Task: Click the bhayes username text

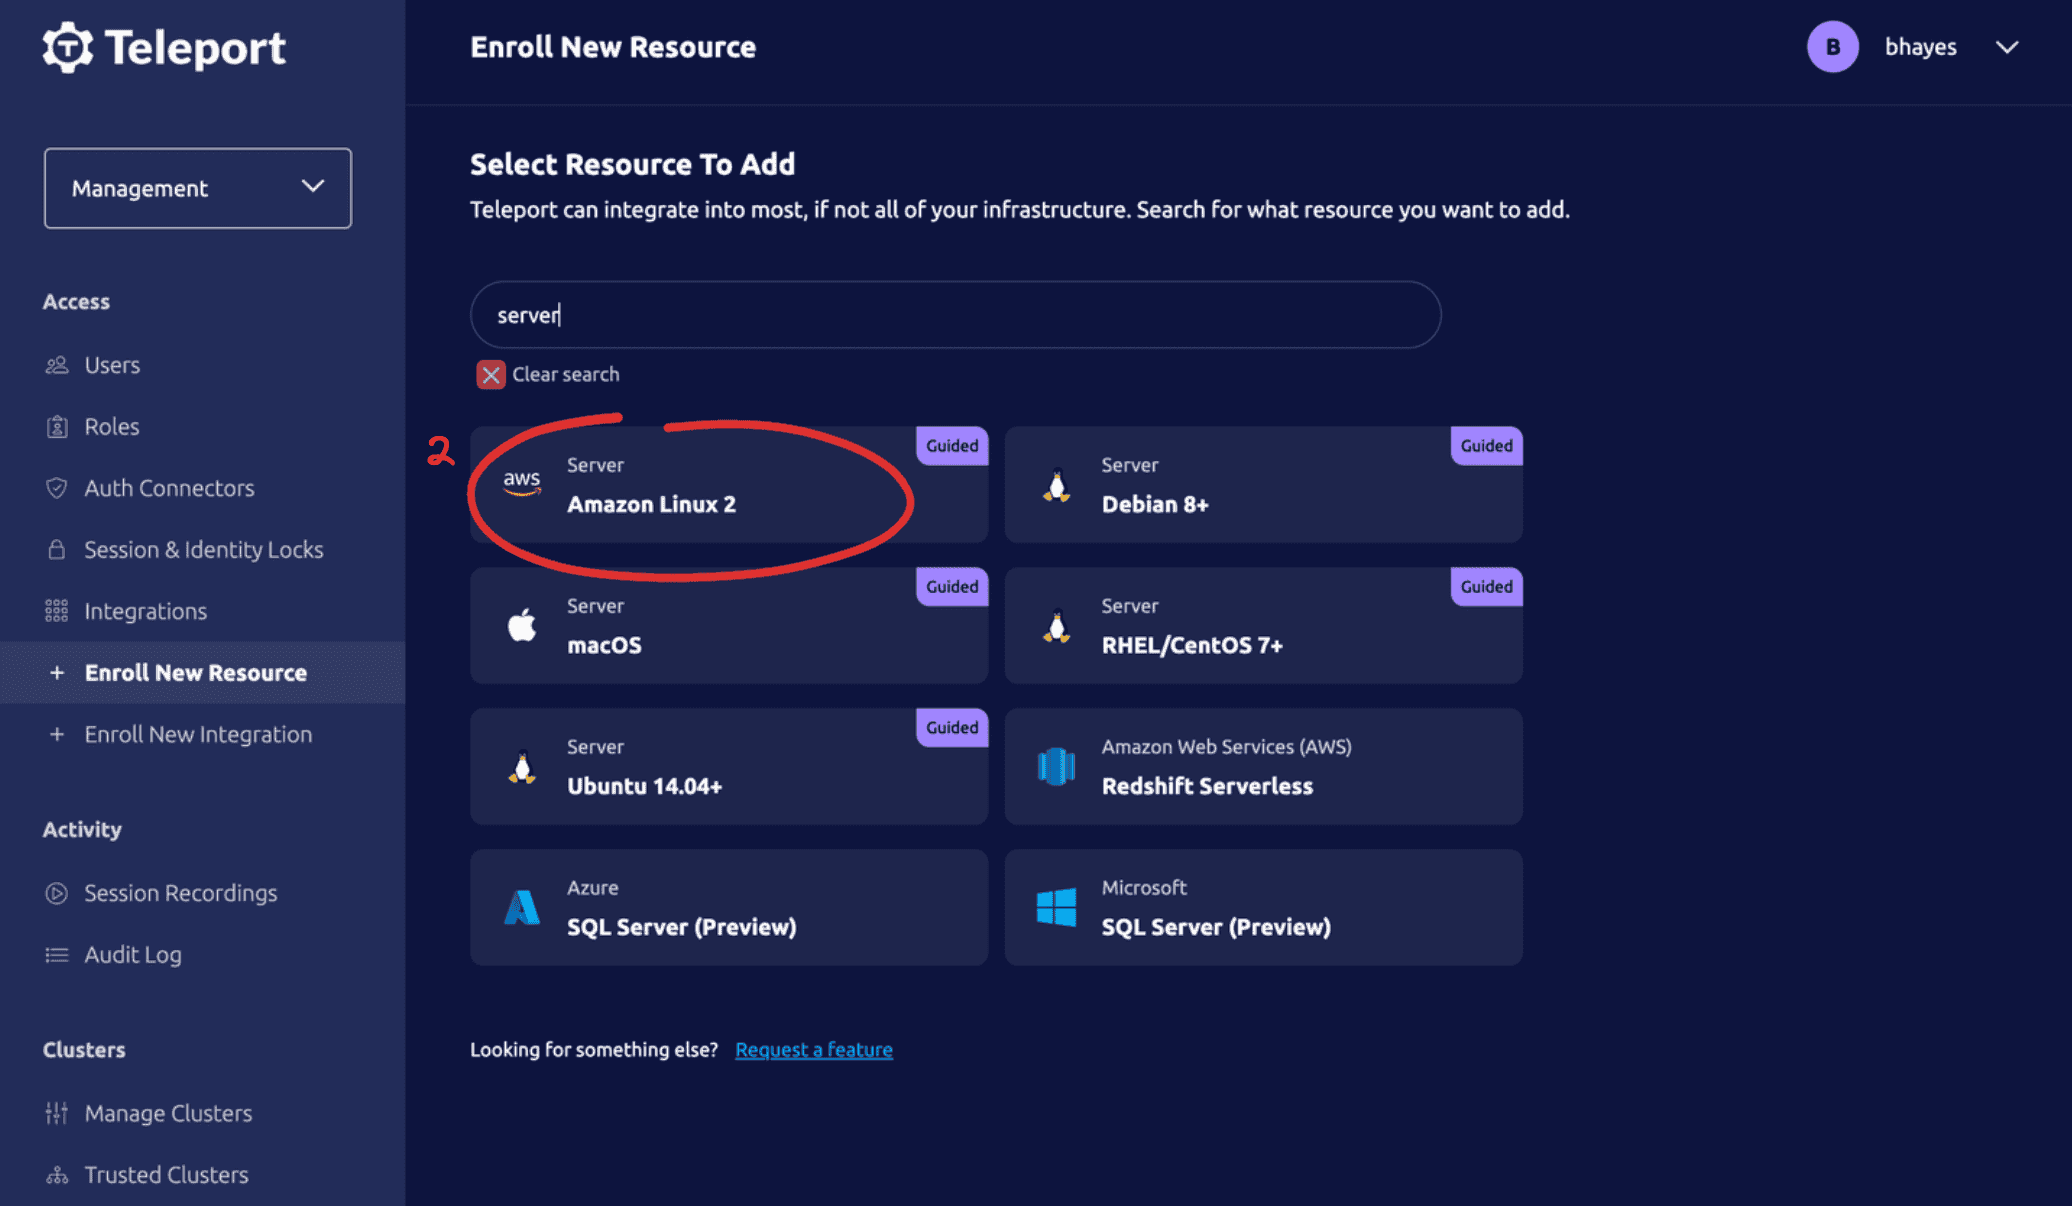Action: (1921, 47)
